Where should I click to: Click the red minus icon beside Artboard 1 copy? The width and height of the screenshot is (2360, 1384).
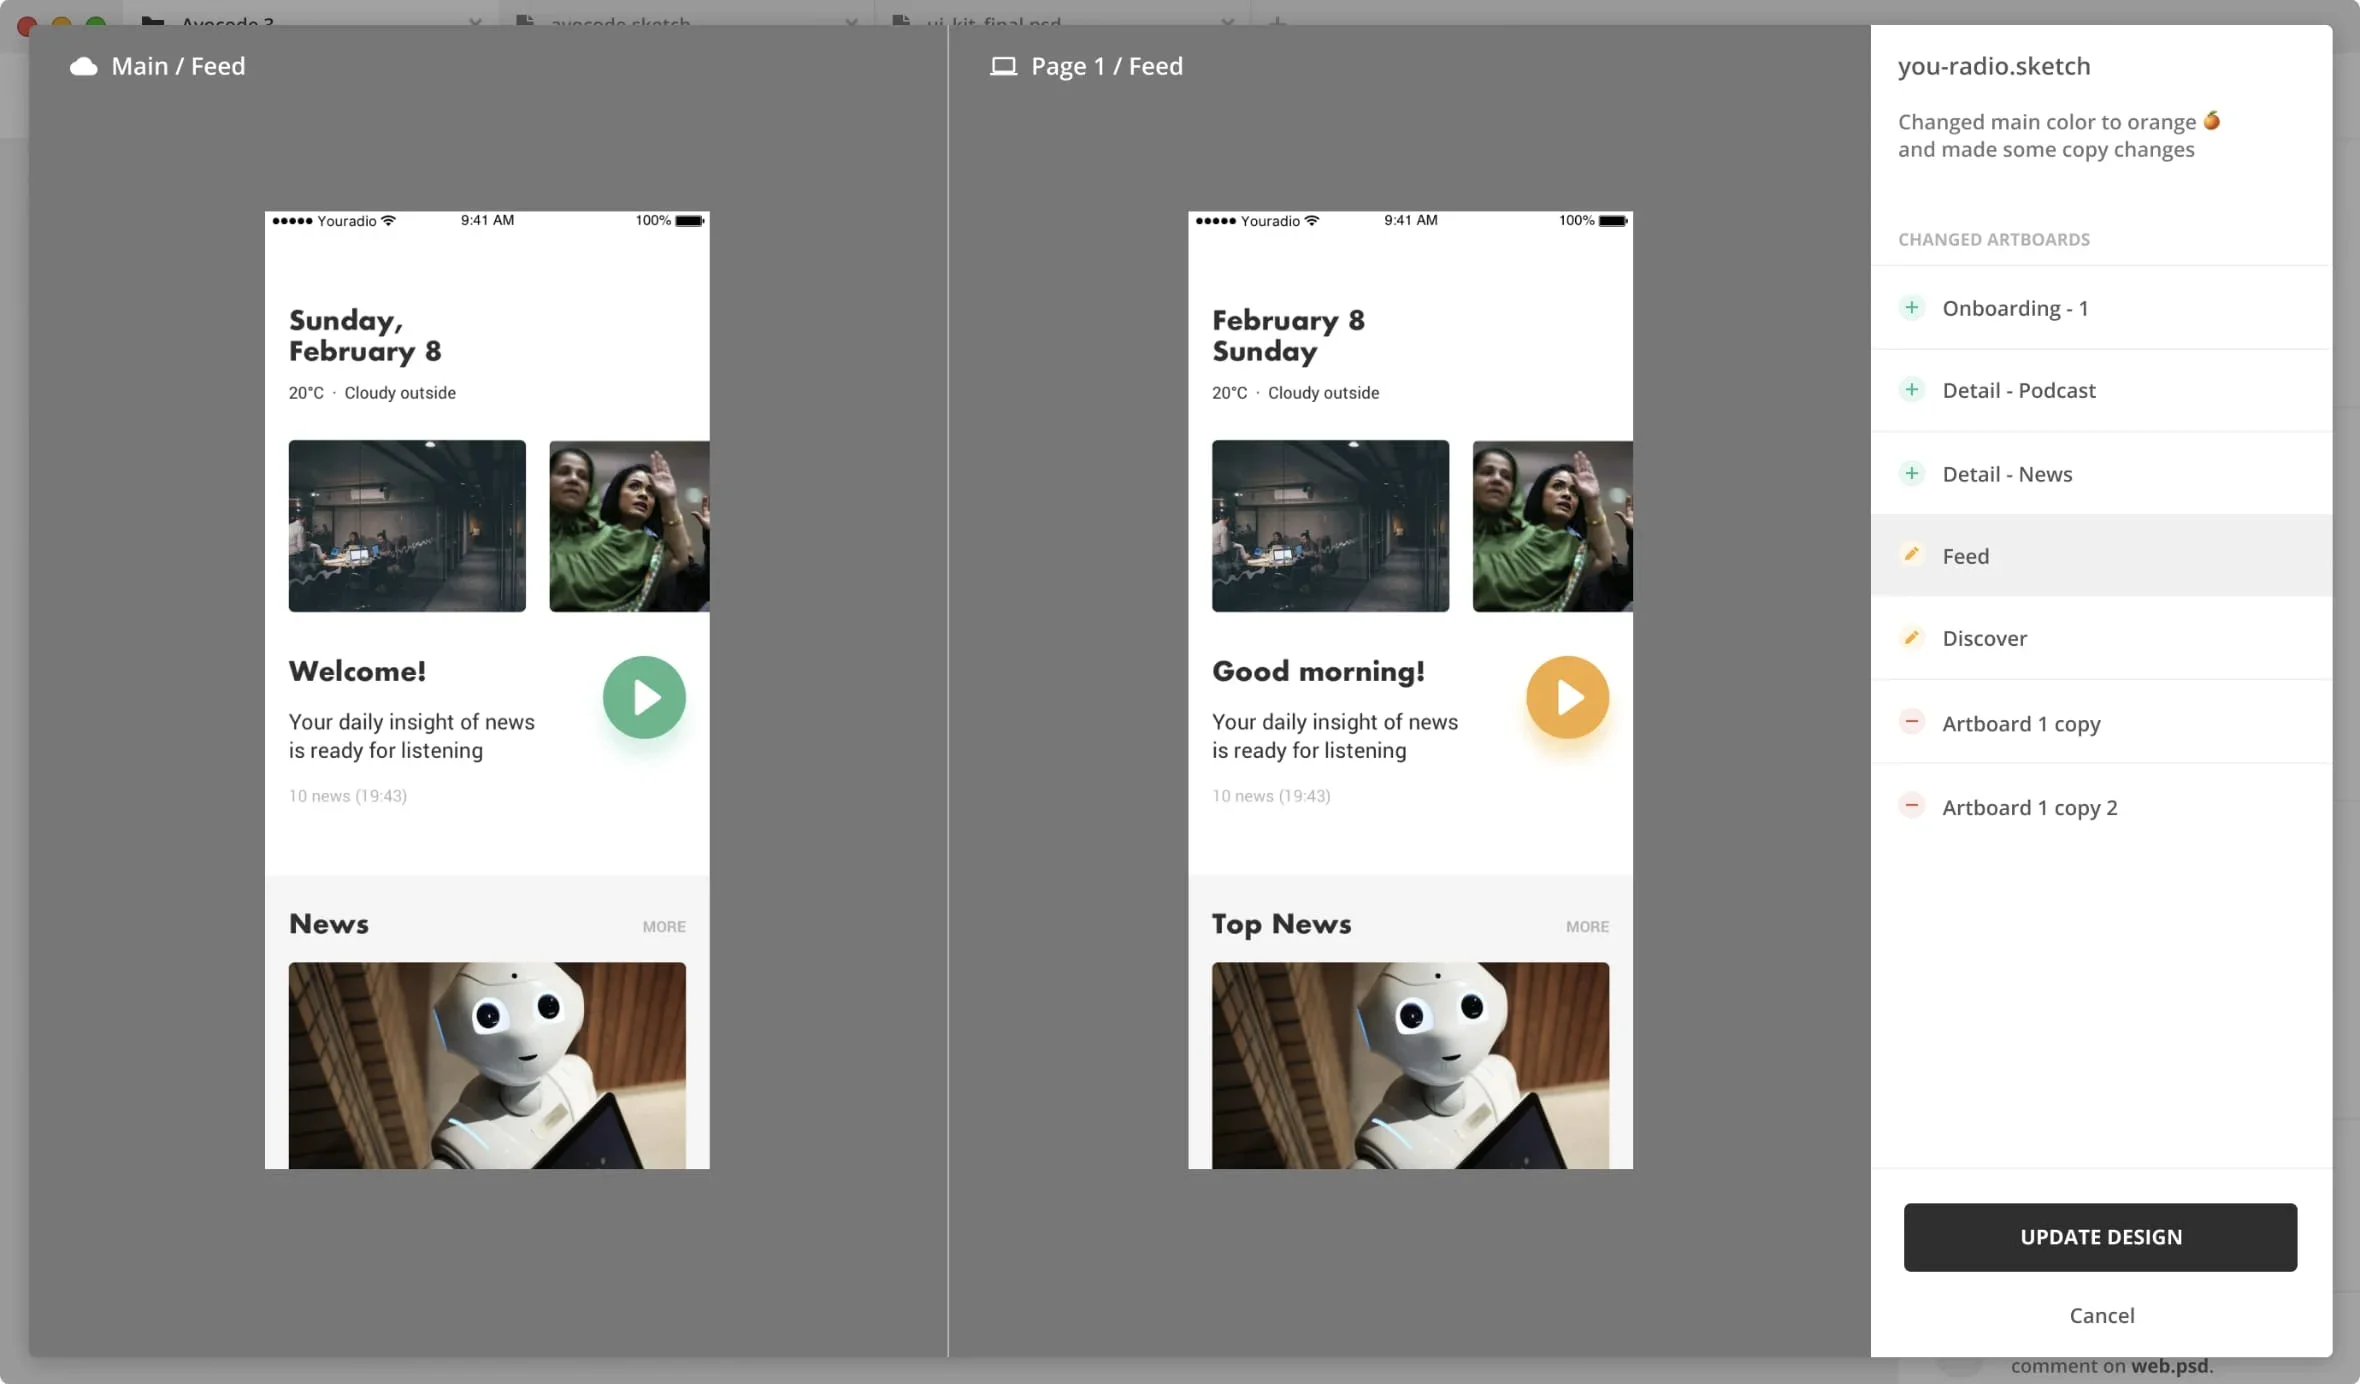click(x=1913, y=721)
